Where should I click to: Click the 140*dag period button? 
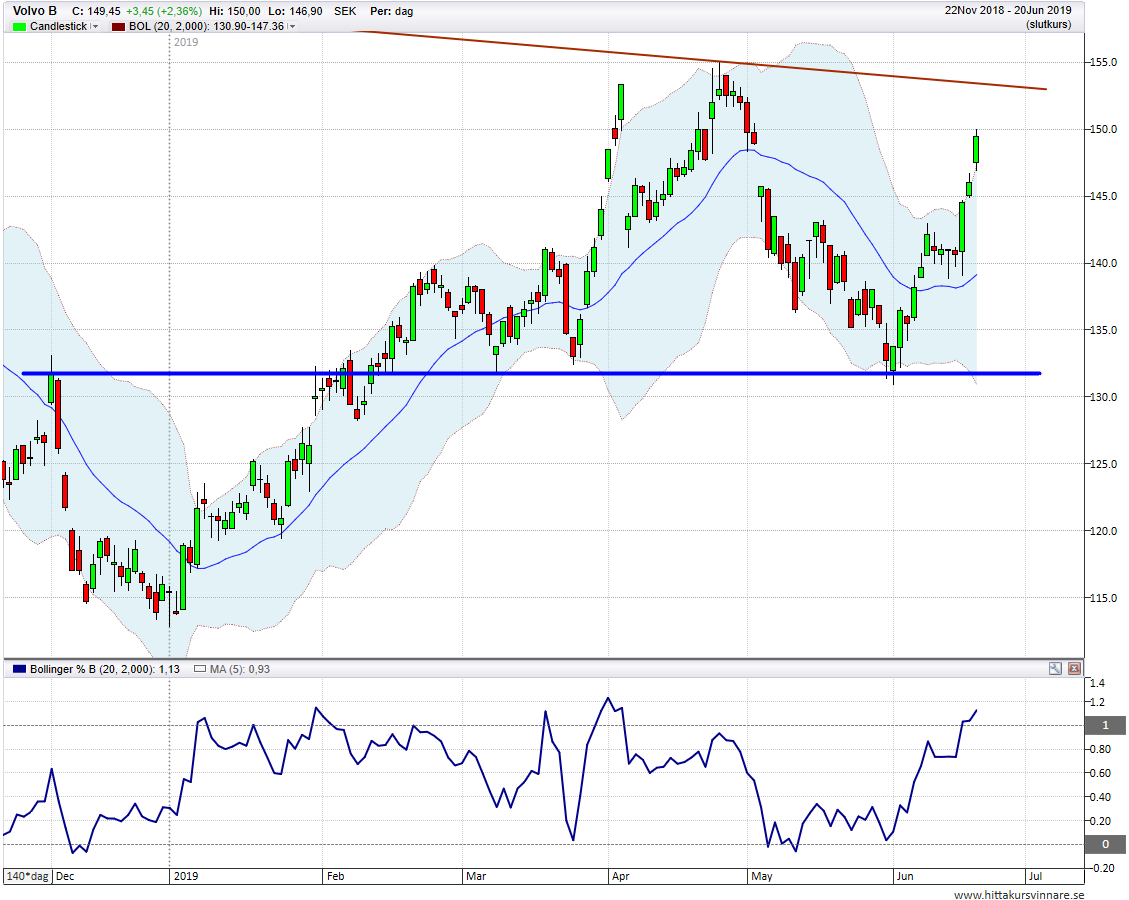27,876
